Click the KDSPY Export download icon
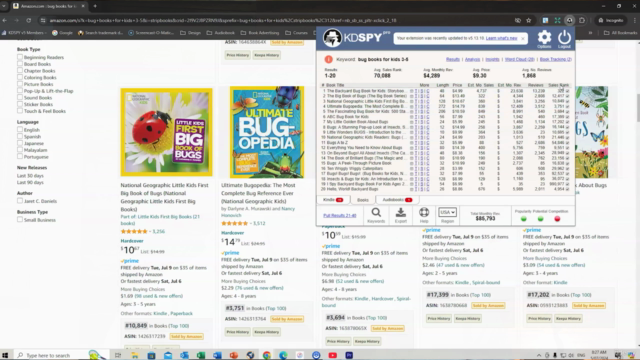The width and height of the screenshot is (640, 360). coord(401,212)
